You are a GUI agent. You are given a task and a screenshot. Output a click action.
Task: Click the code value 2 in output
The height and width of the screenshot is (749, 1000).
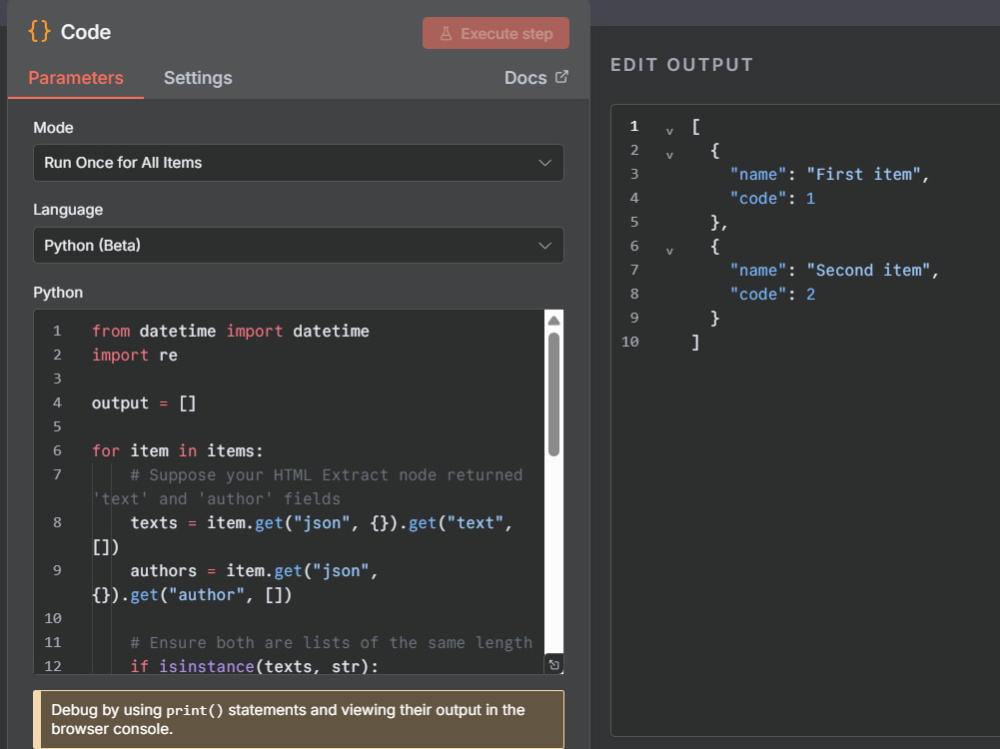(x=811, y=294)
